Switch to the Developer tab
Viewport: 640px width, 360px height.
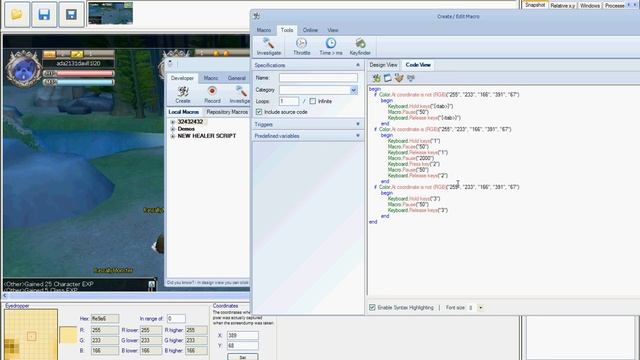[182, 78]
